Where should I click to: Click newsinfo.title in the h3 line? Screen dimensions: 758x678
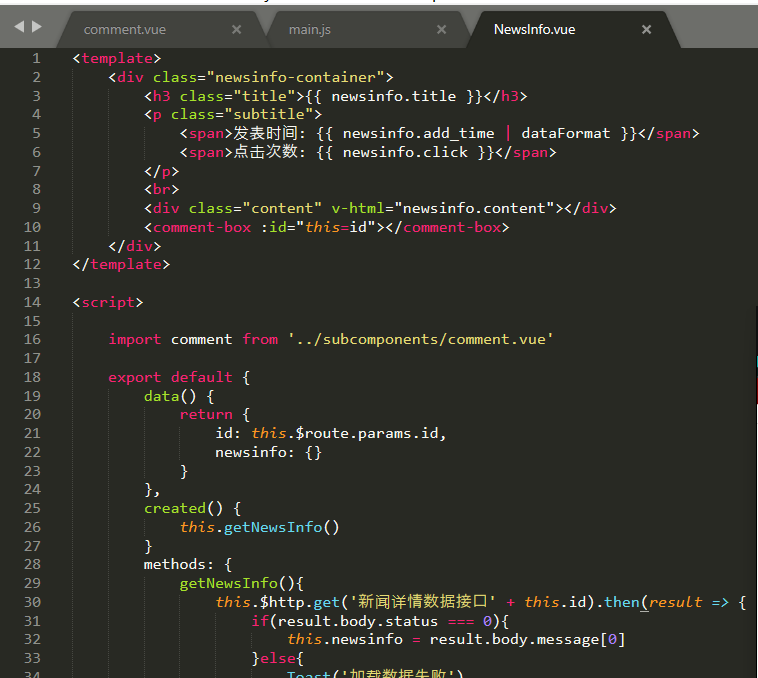click(x=394, y=96)
